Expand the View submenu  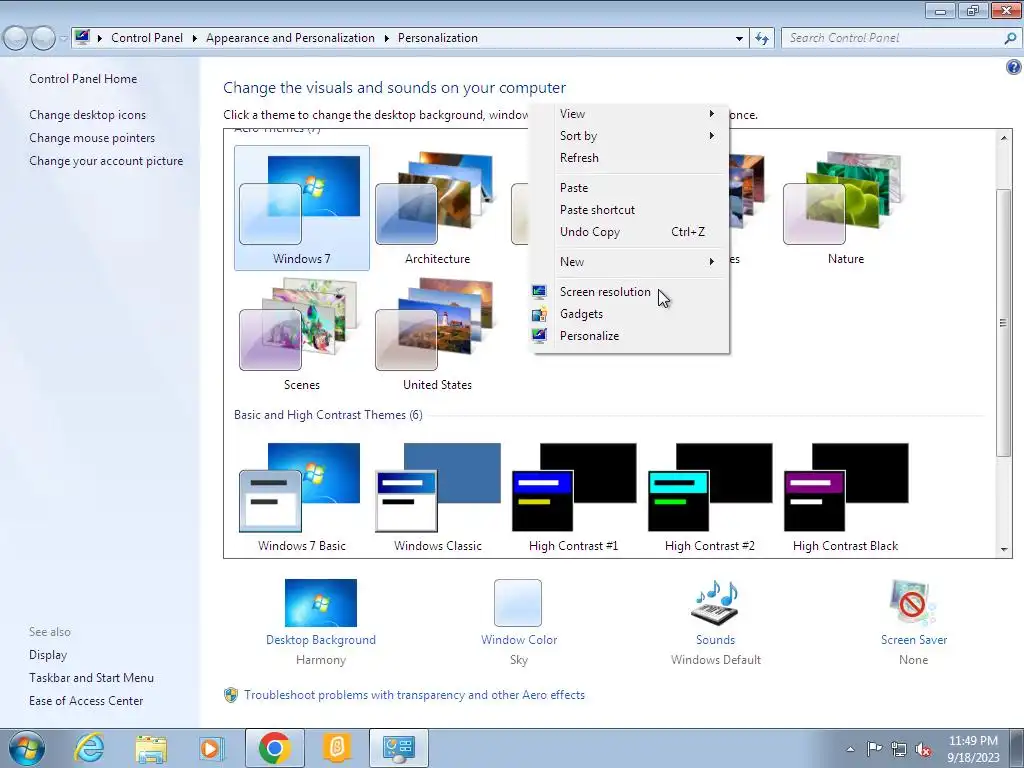pyautogui.click(x=629, y=114)
